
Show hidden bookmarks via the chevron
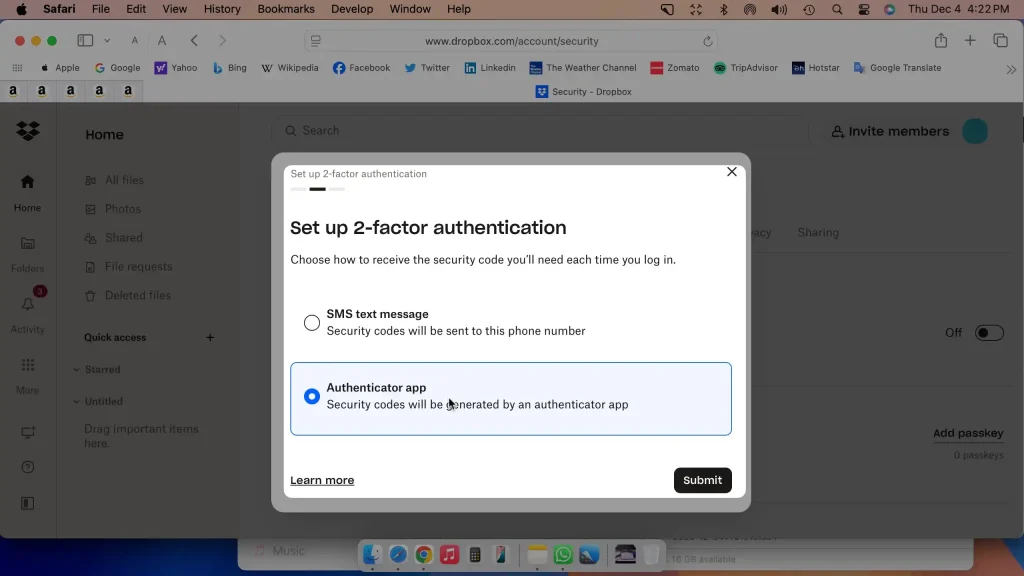[x=1011, y=68]
